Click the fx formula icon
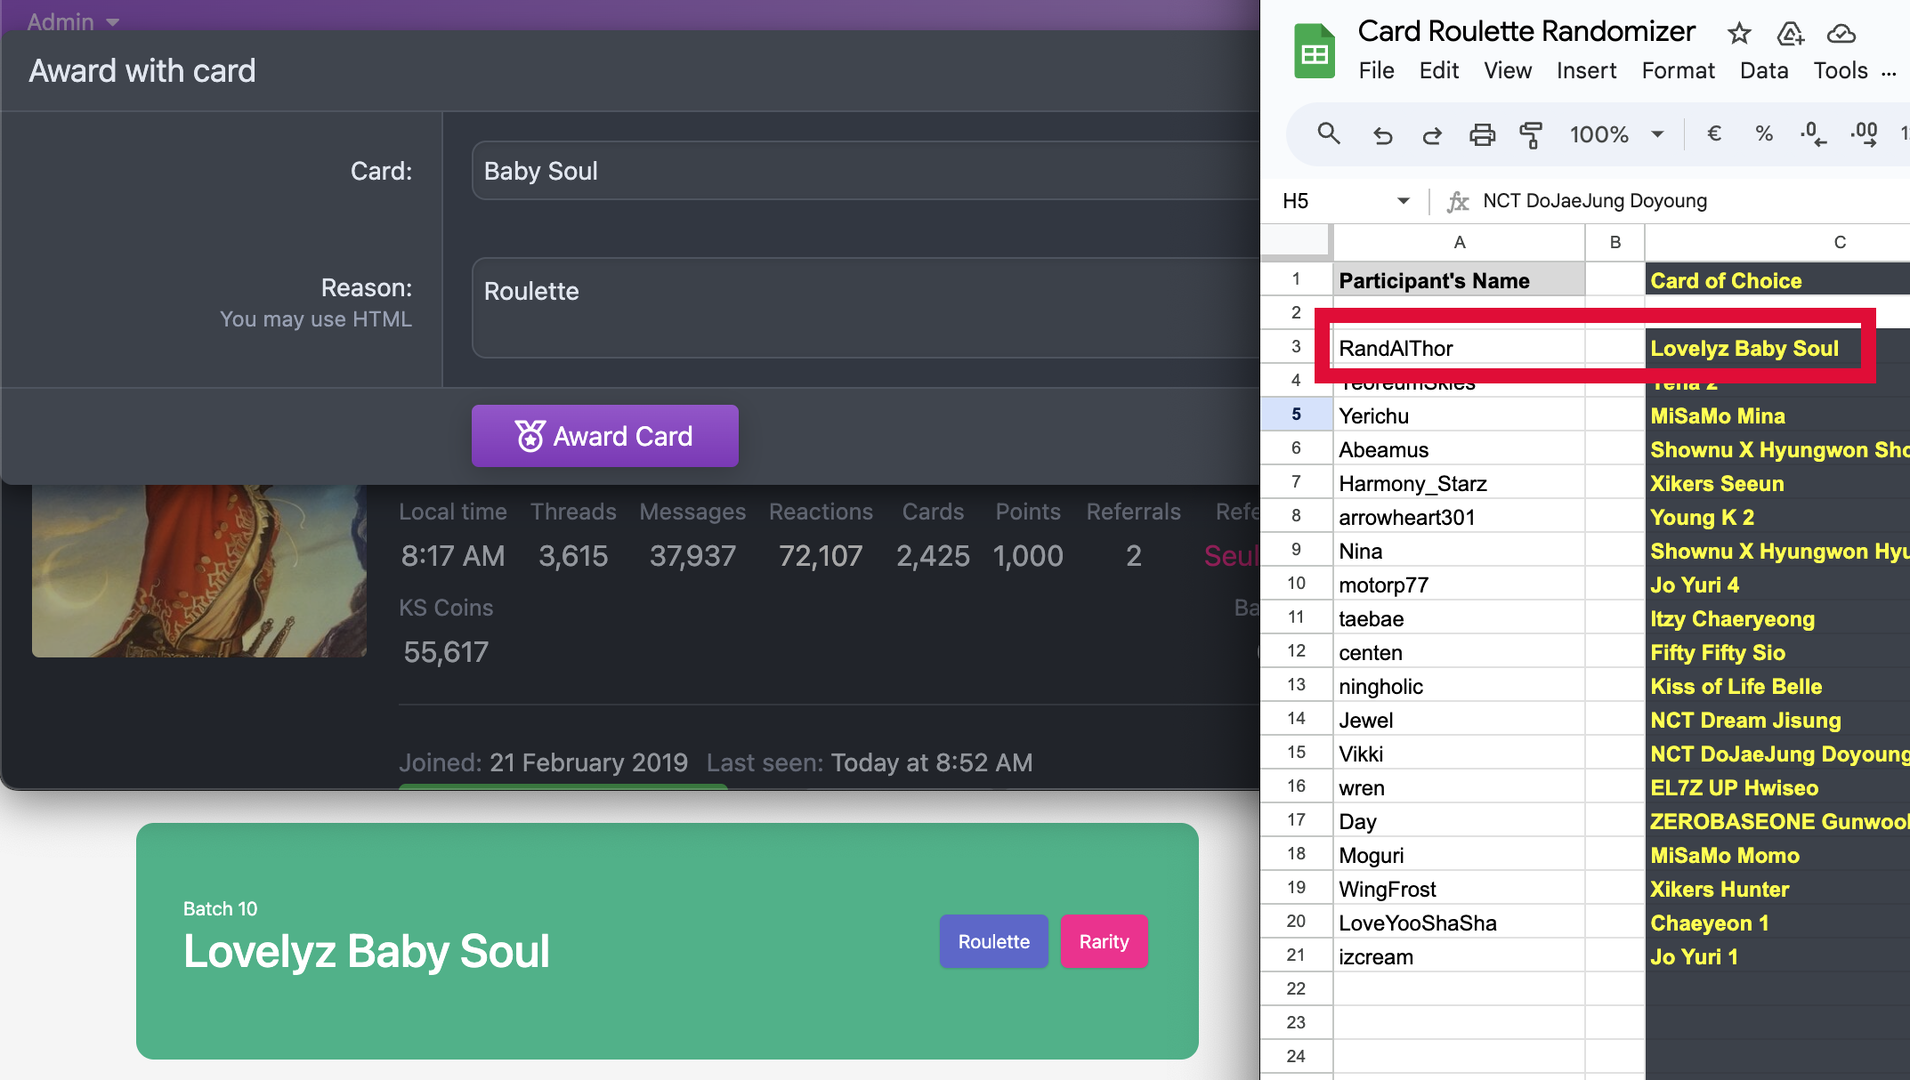The width and height of the screenshot is (1910, 1080). [1458, 201]
